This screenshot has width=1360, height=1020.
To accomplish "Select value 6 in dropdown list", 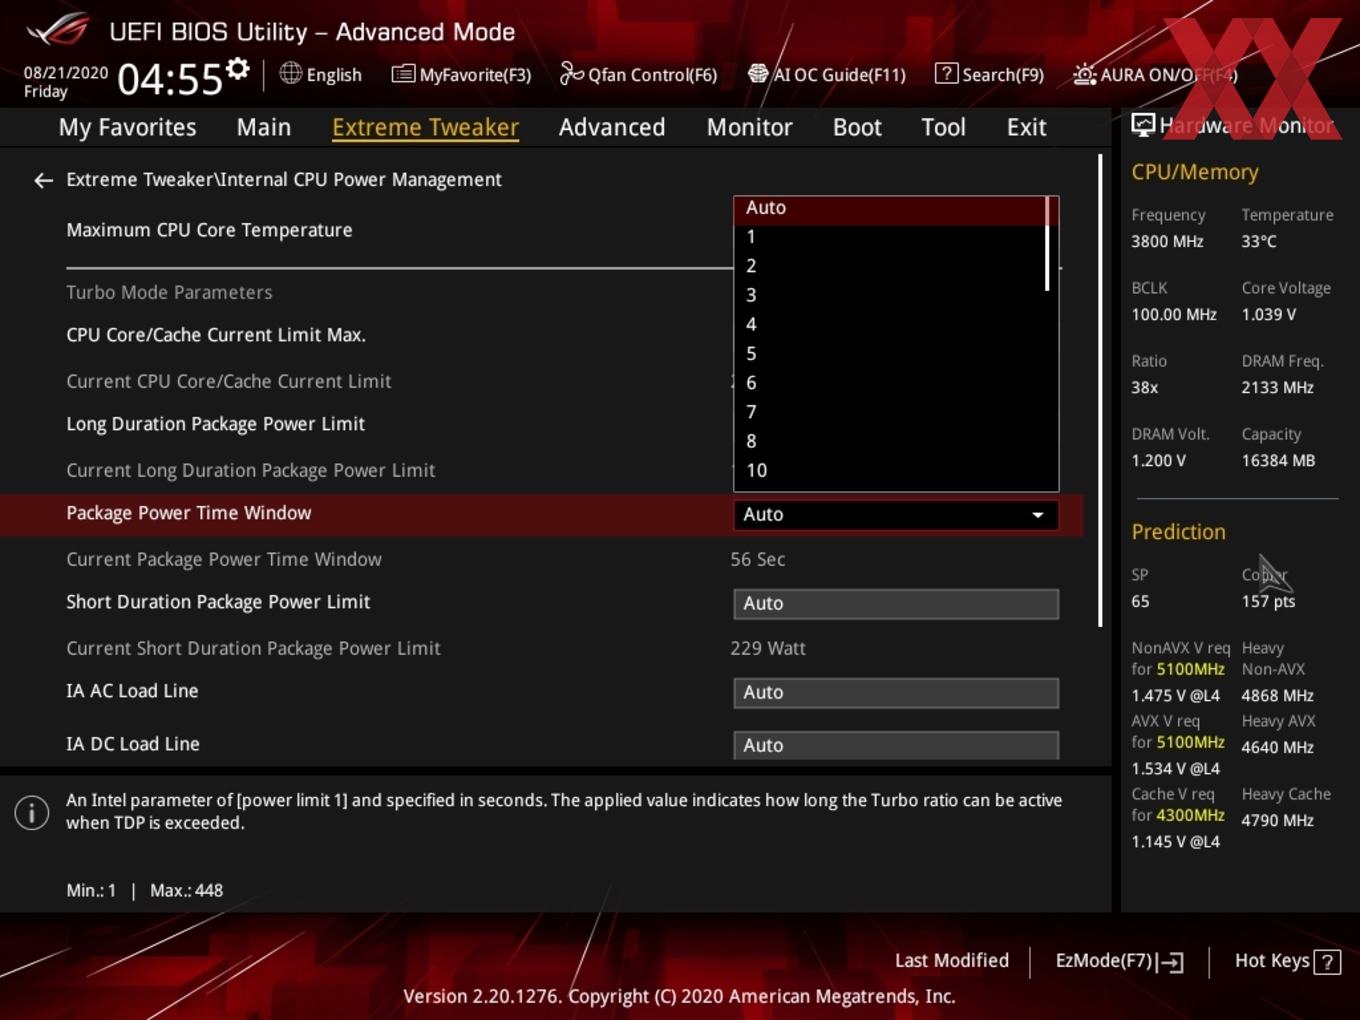I will tap(890, 383).
